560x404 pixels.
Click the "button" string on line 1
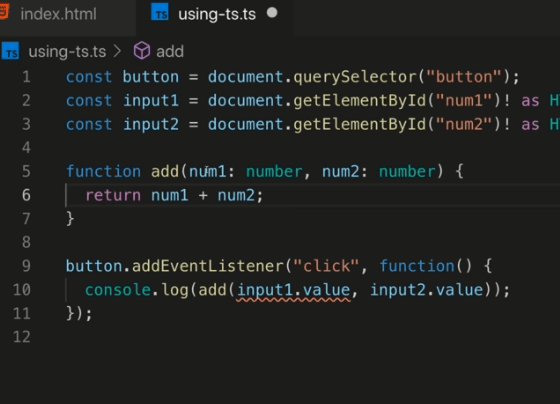[x=464, y=77]
